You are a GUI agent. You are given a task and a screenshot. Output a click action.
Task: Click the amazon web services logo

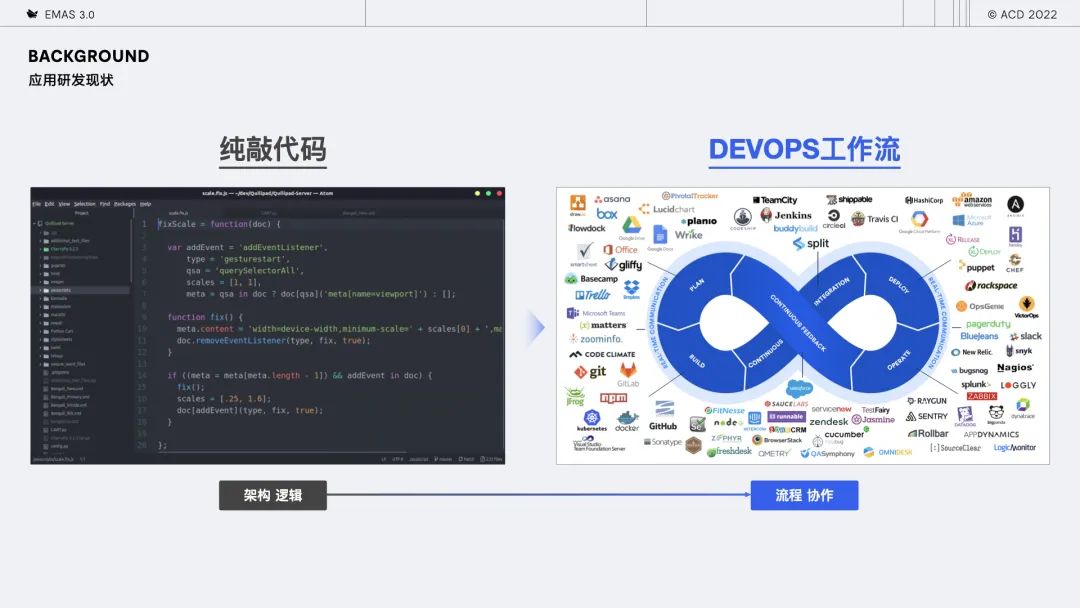point(972,200)
